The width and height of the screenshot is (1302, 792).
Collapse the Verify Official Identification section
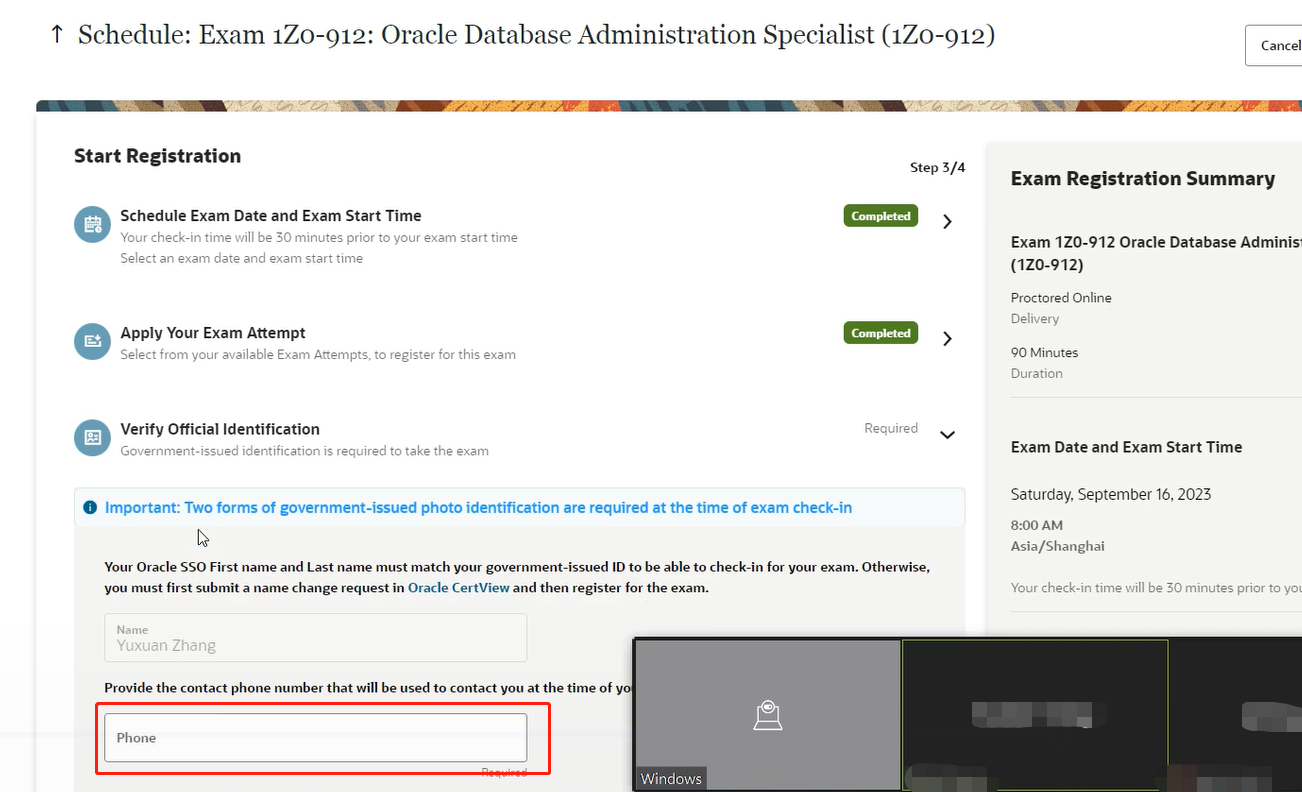coord(948,434)
